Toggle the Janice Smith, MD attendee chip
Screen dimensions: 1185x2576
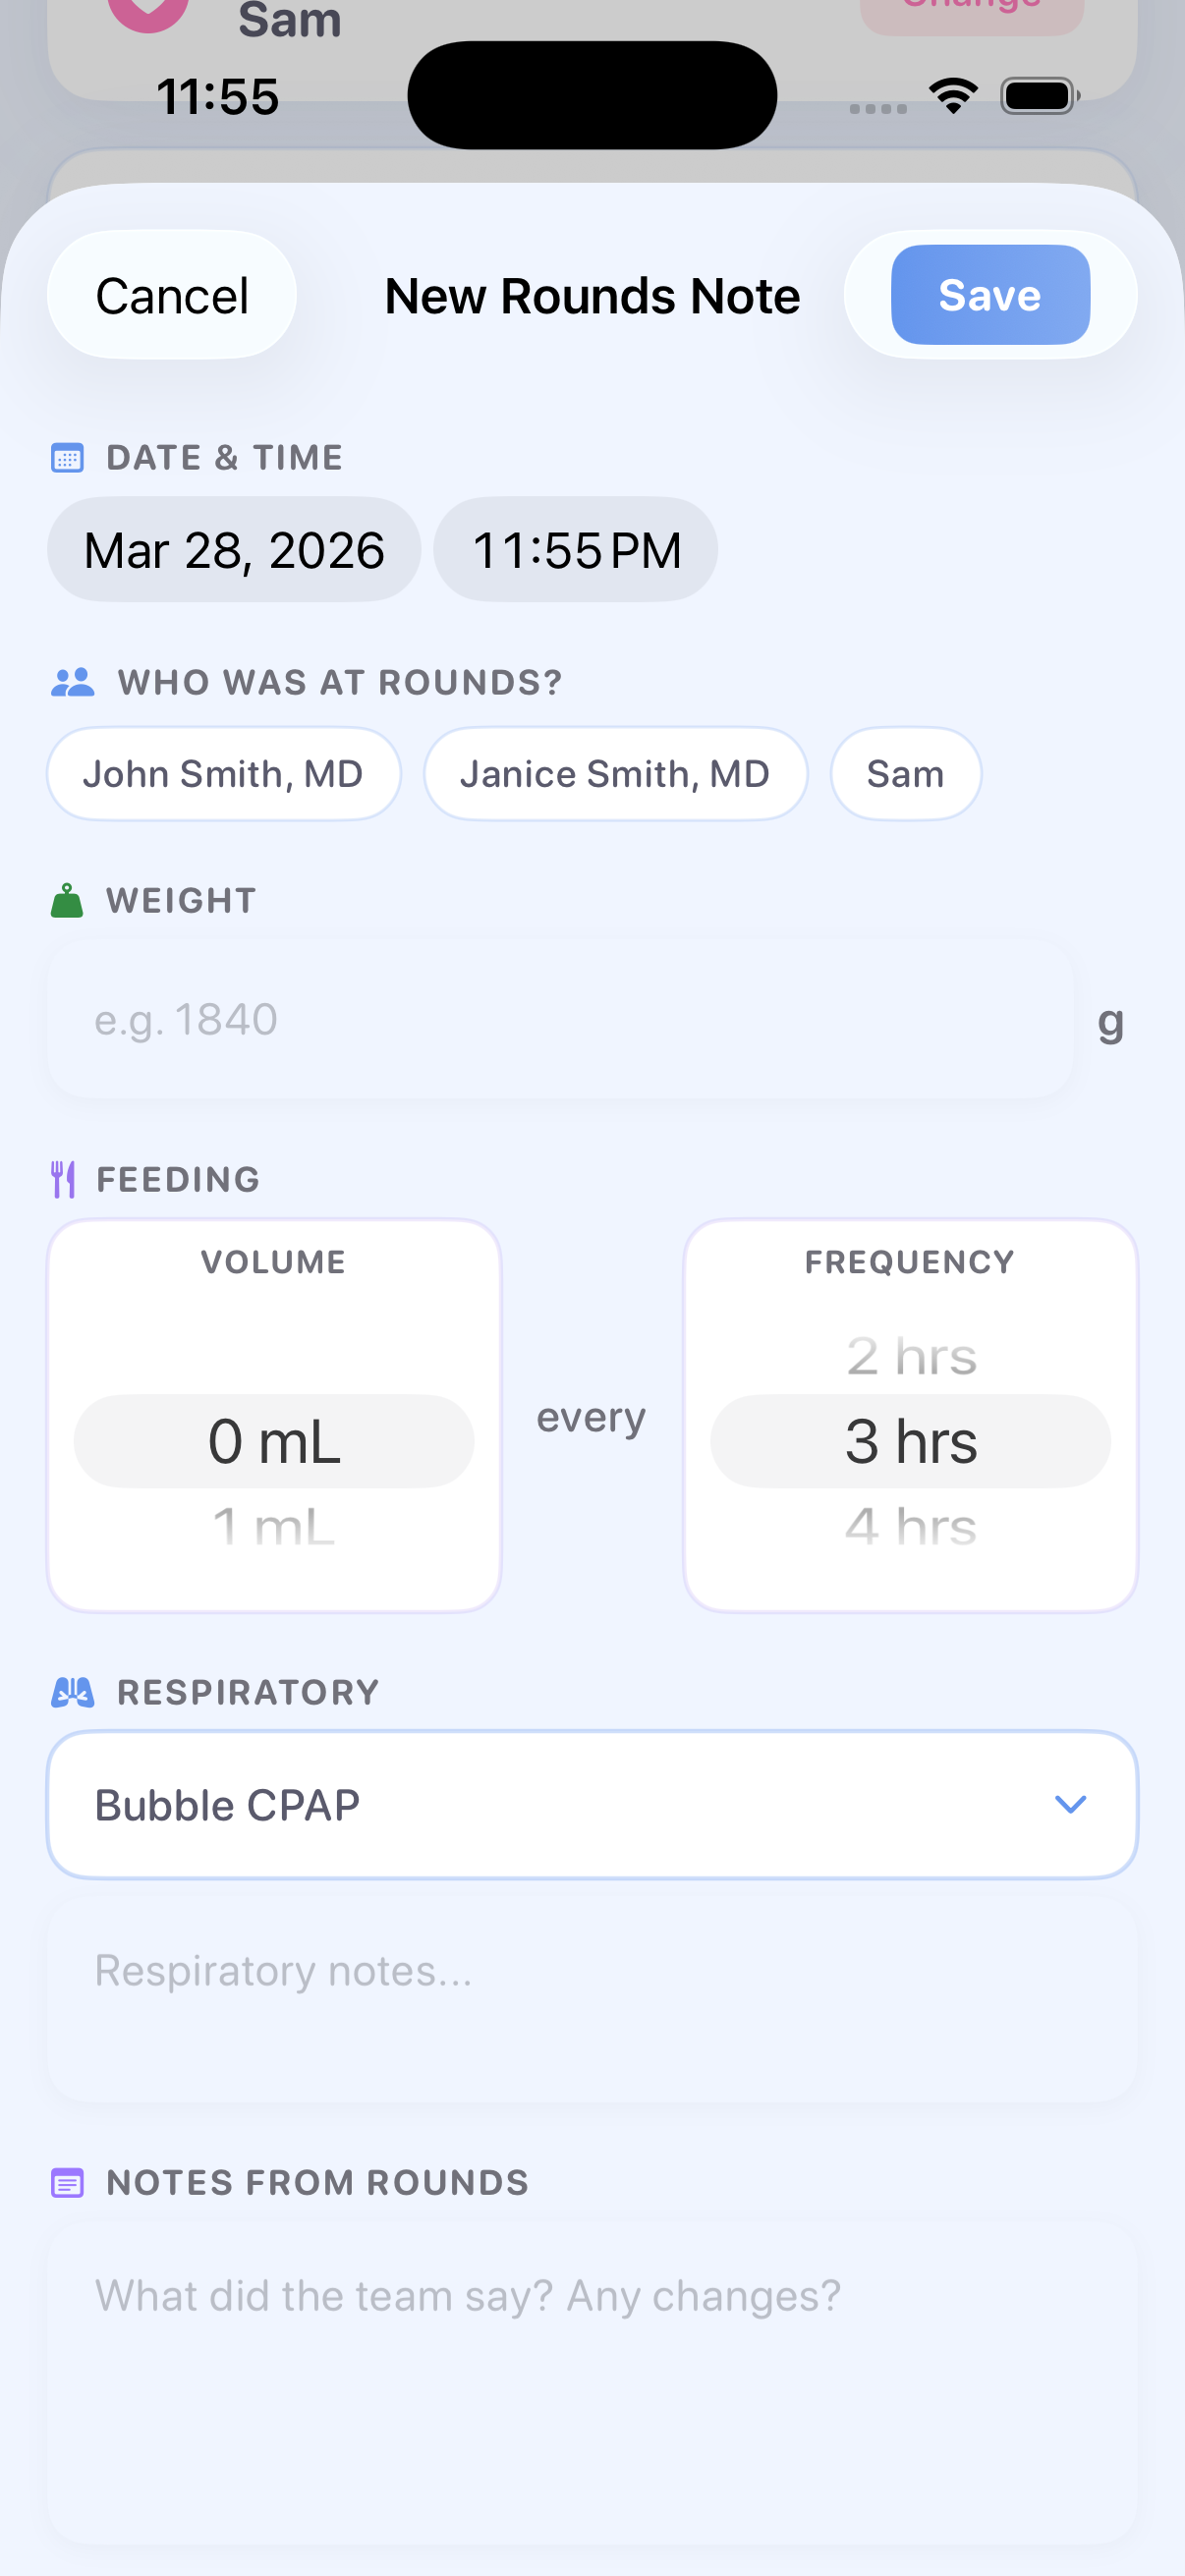pyautogui.click(x=614, y=774)
